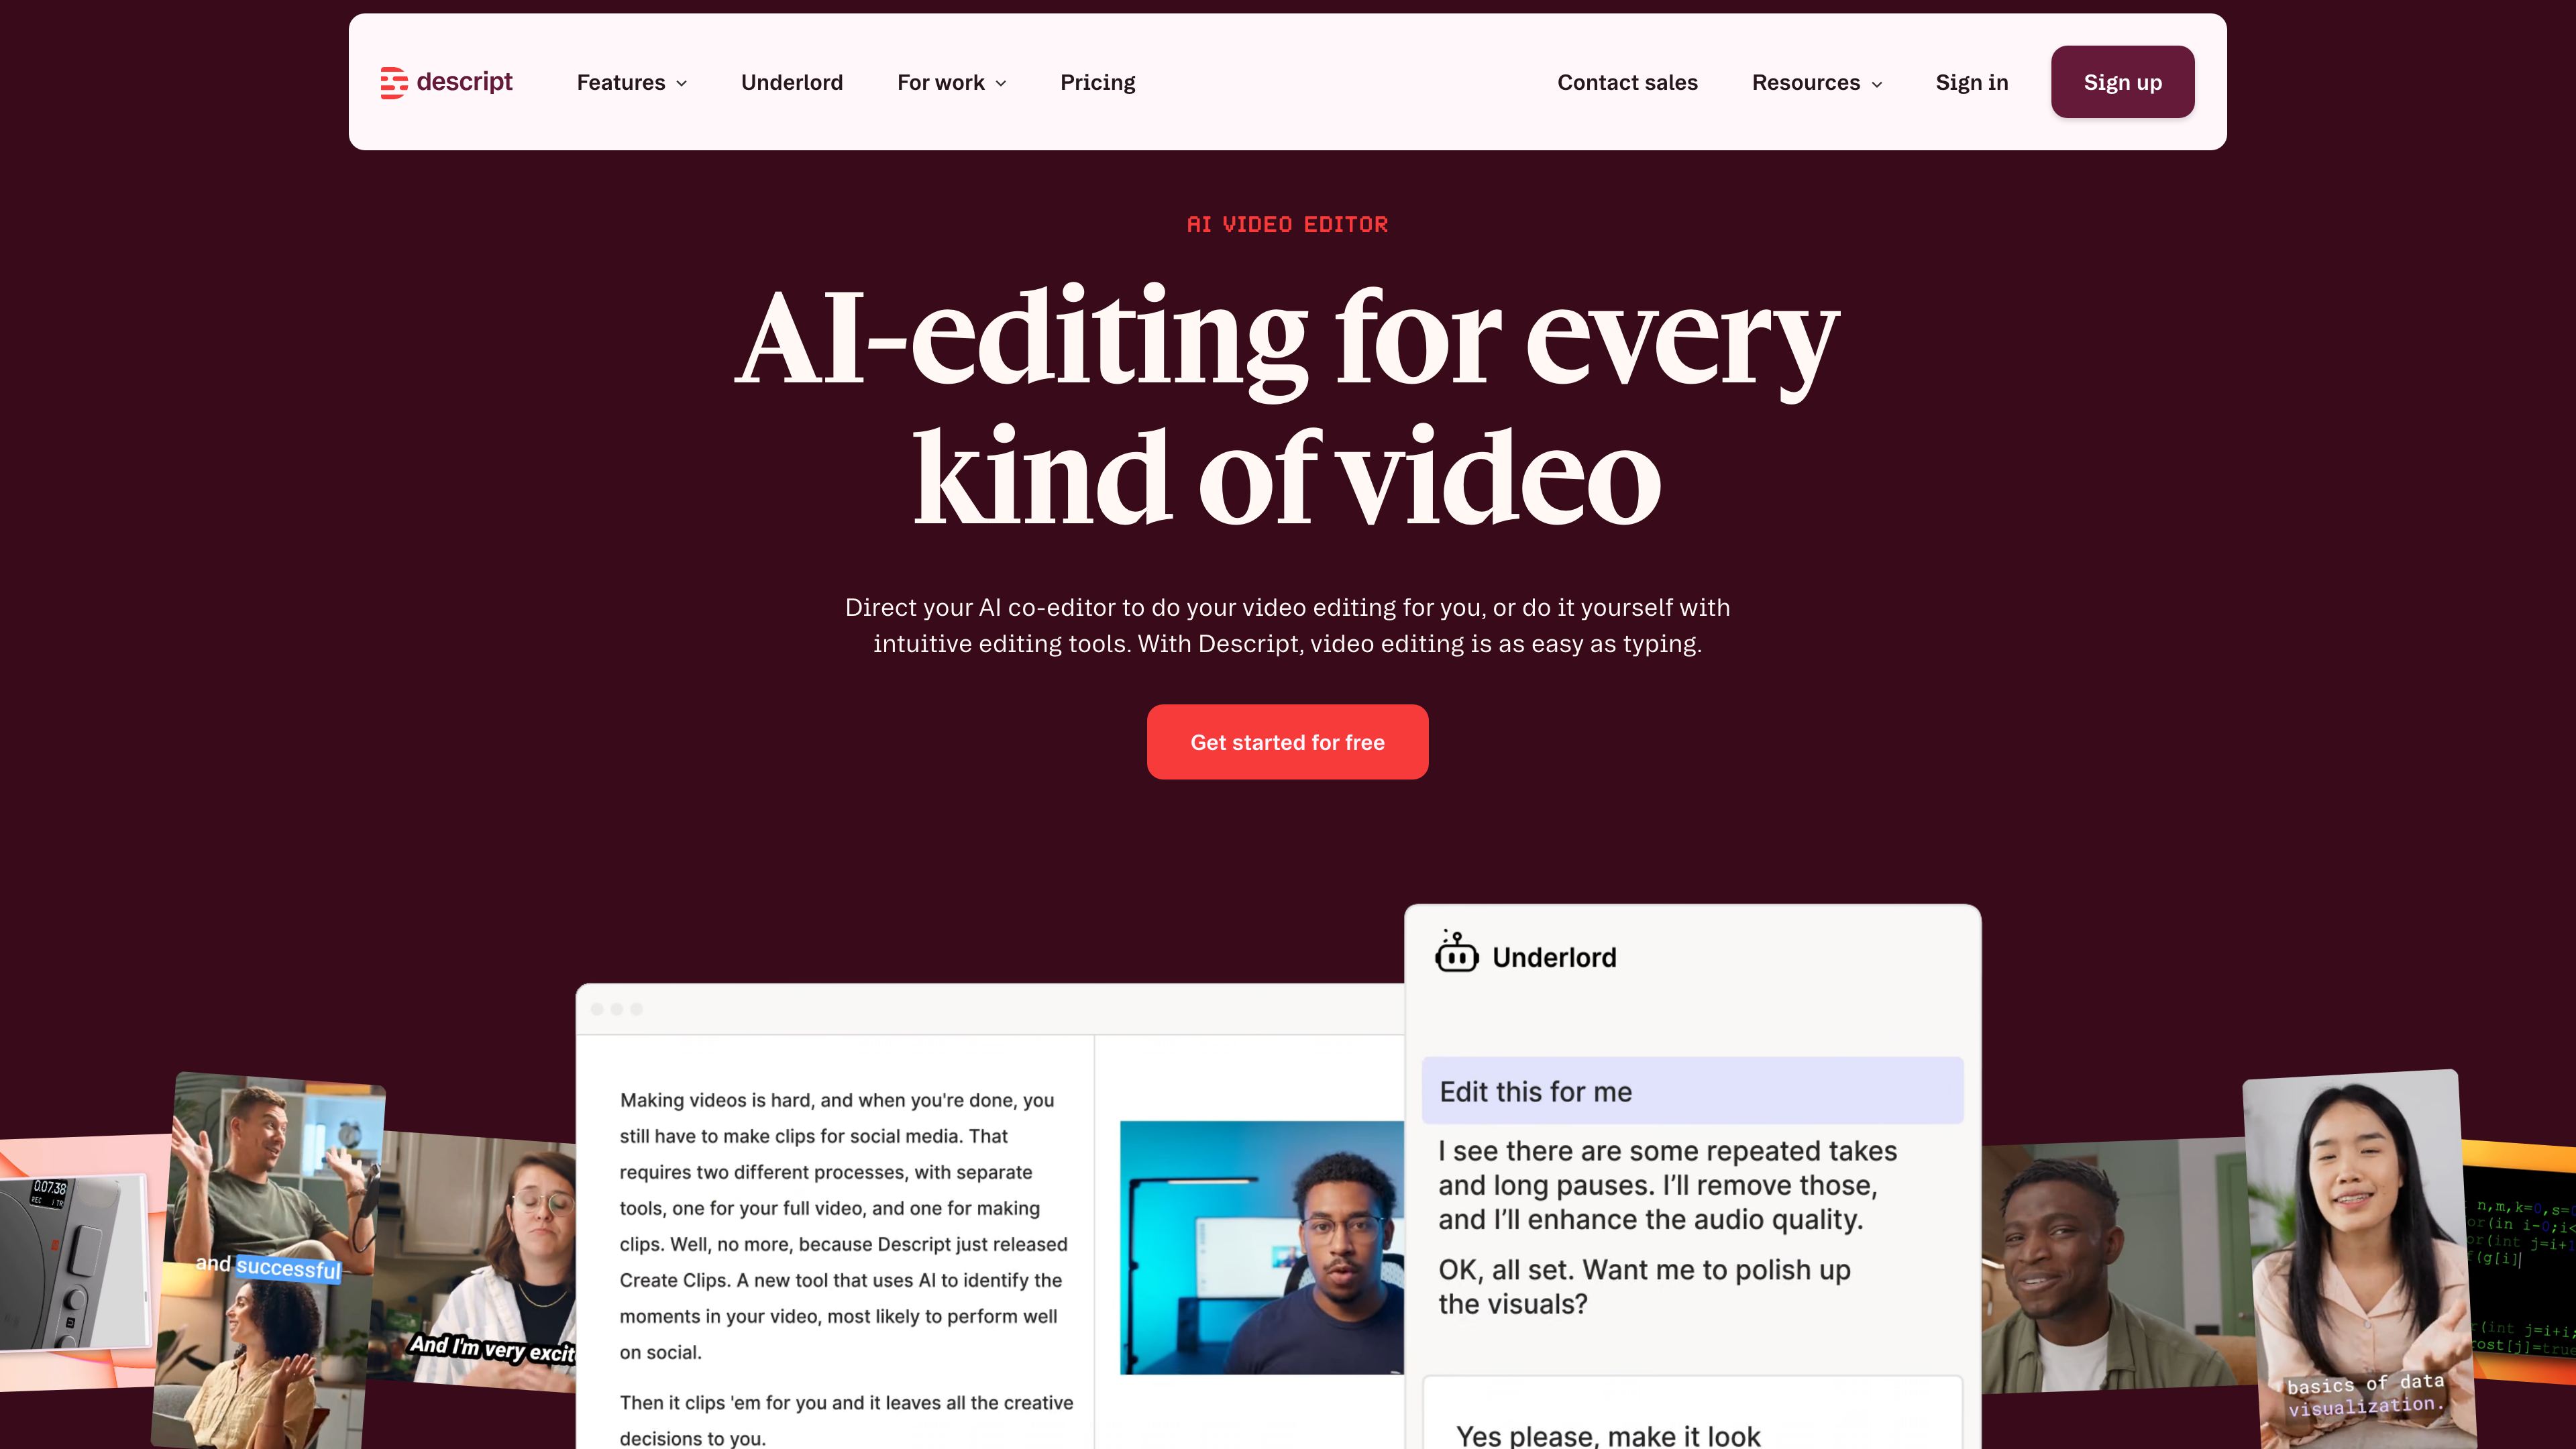The width and height of the screenshot is (2576, 1449).
Task: Click the Sign in link
Action: 1971,82
